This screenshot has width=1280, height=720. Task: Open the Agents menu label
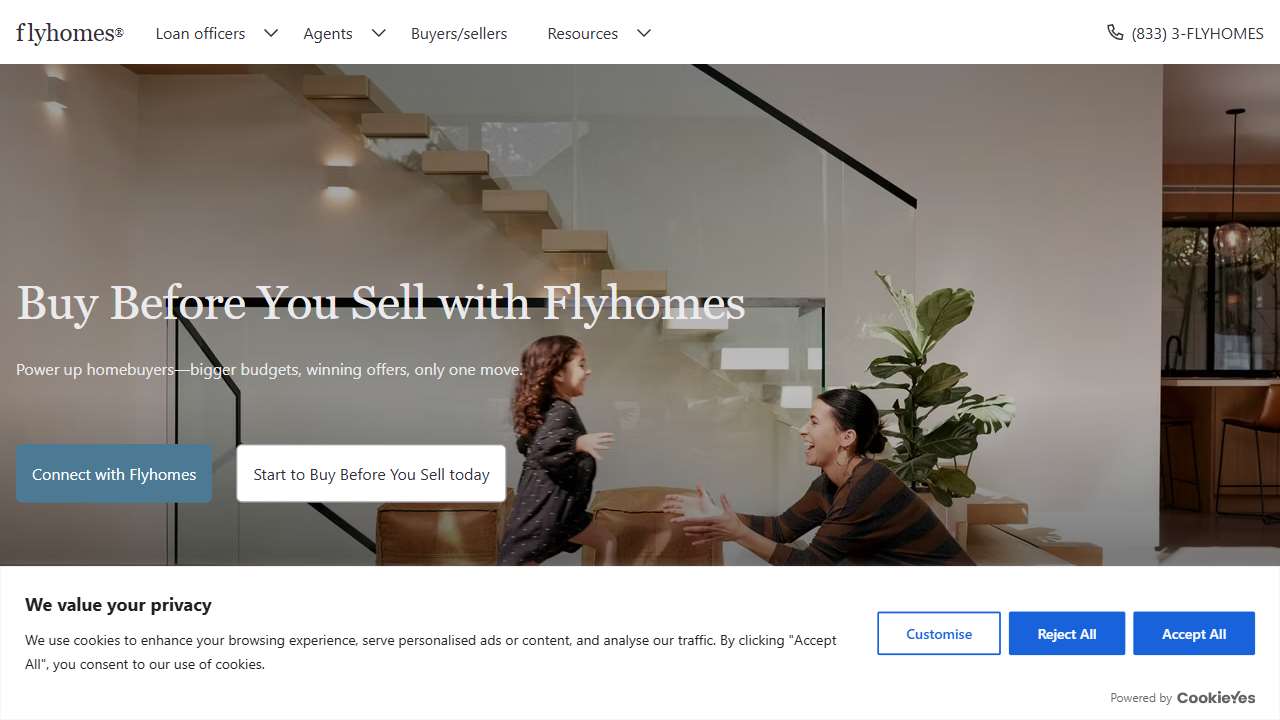328,33
